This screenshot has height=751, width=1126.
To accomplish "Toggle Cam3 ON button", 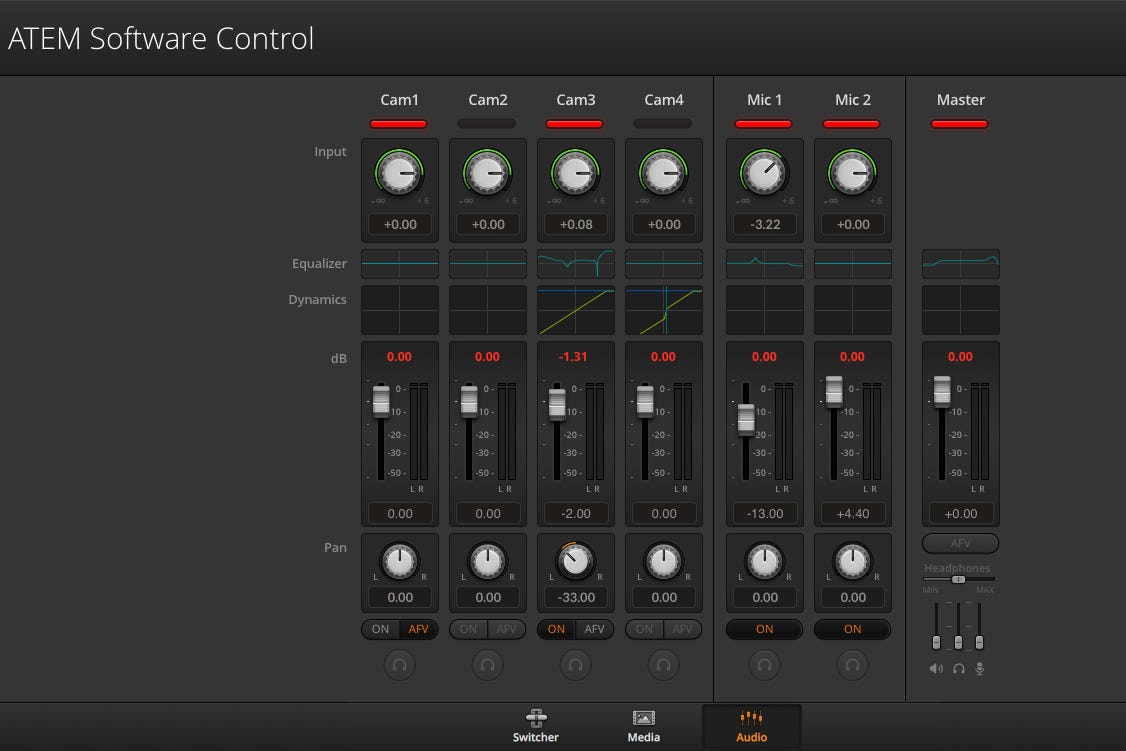I will click(x=557, y=629).
